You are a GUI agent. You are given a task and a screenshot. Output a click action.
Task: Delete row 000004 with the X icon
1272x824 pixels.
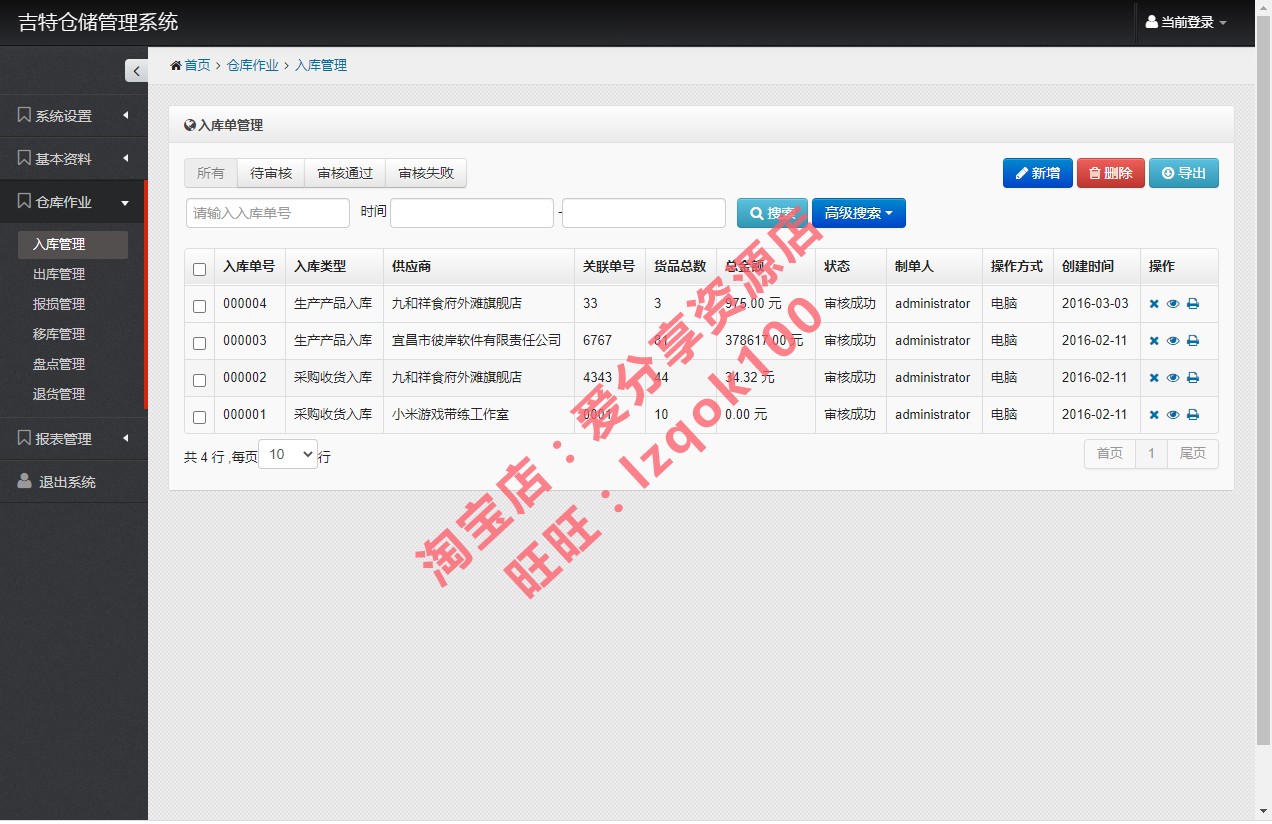[x=1154, y=304]
